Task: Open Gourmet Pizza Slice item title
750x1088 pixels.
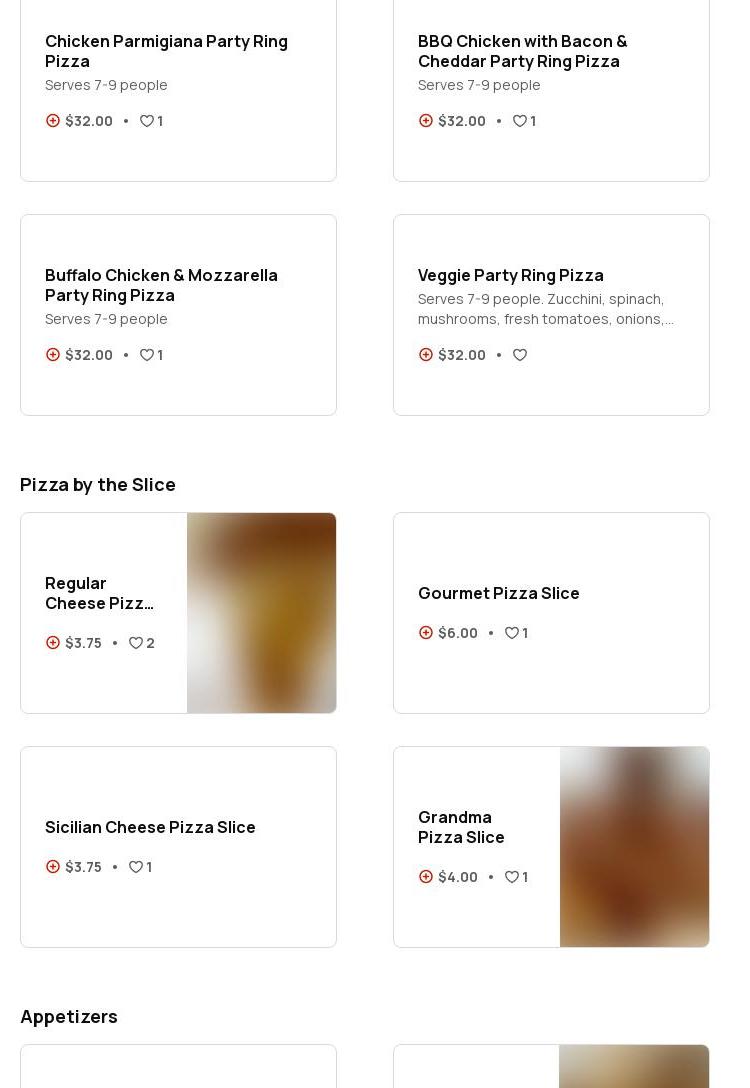Action: pos(498,593)
